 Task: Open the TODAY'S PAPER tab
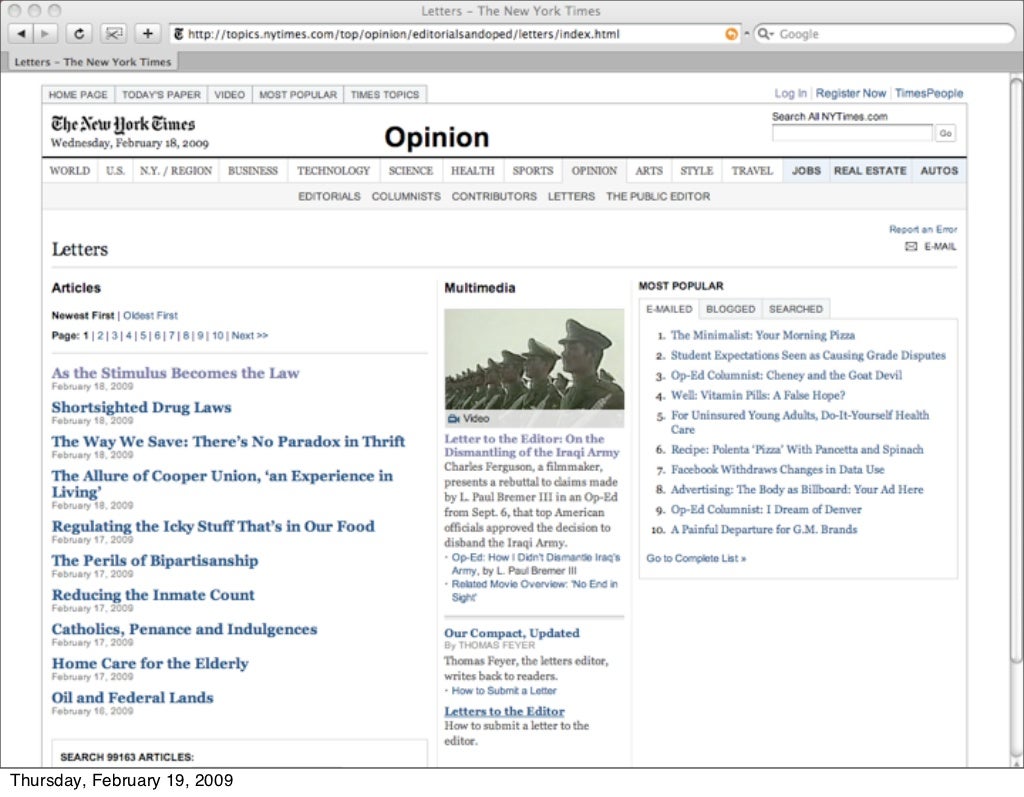pos(161,95)
